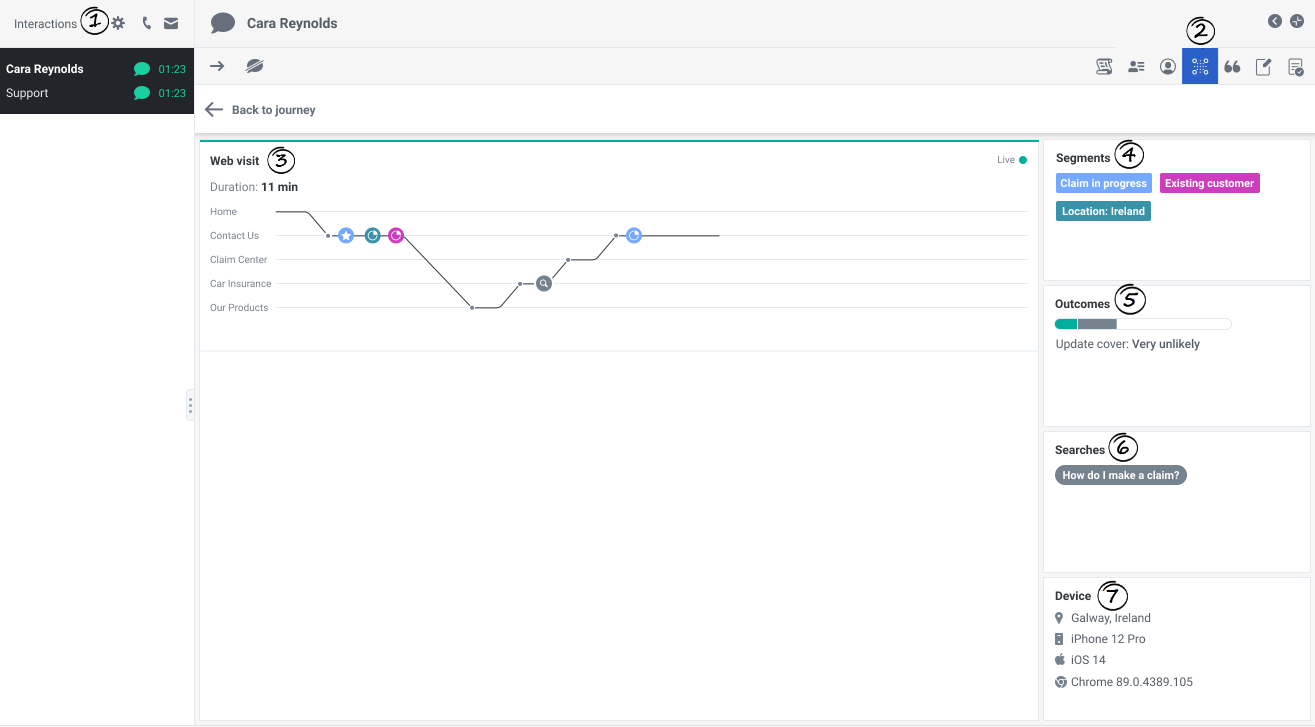This screenshot has width=1315, height=727.
Task: Click the 'Our Products' page label
Action: [x=239, y=308]
